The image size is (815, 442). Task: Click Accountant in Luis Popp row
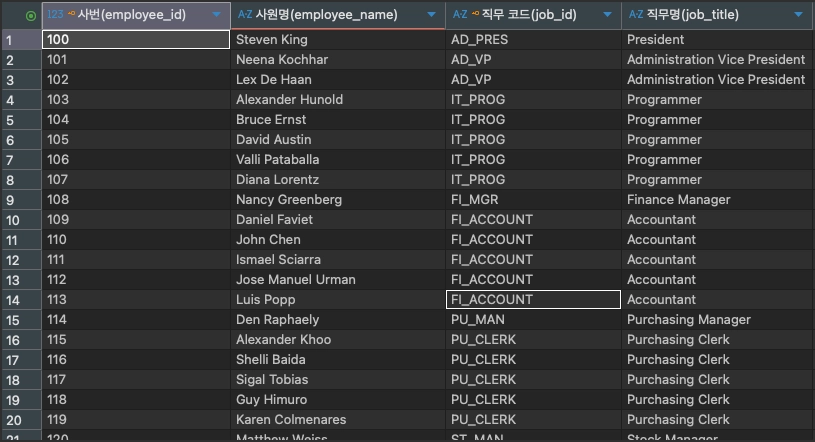pyautogui.click(x=717, y=300)
